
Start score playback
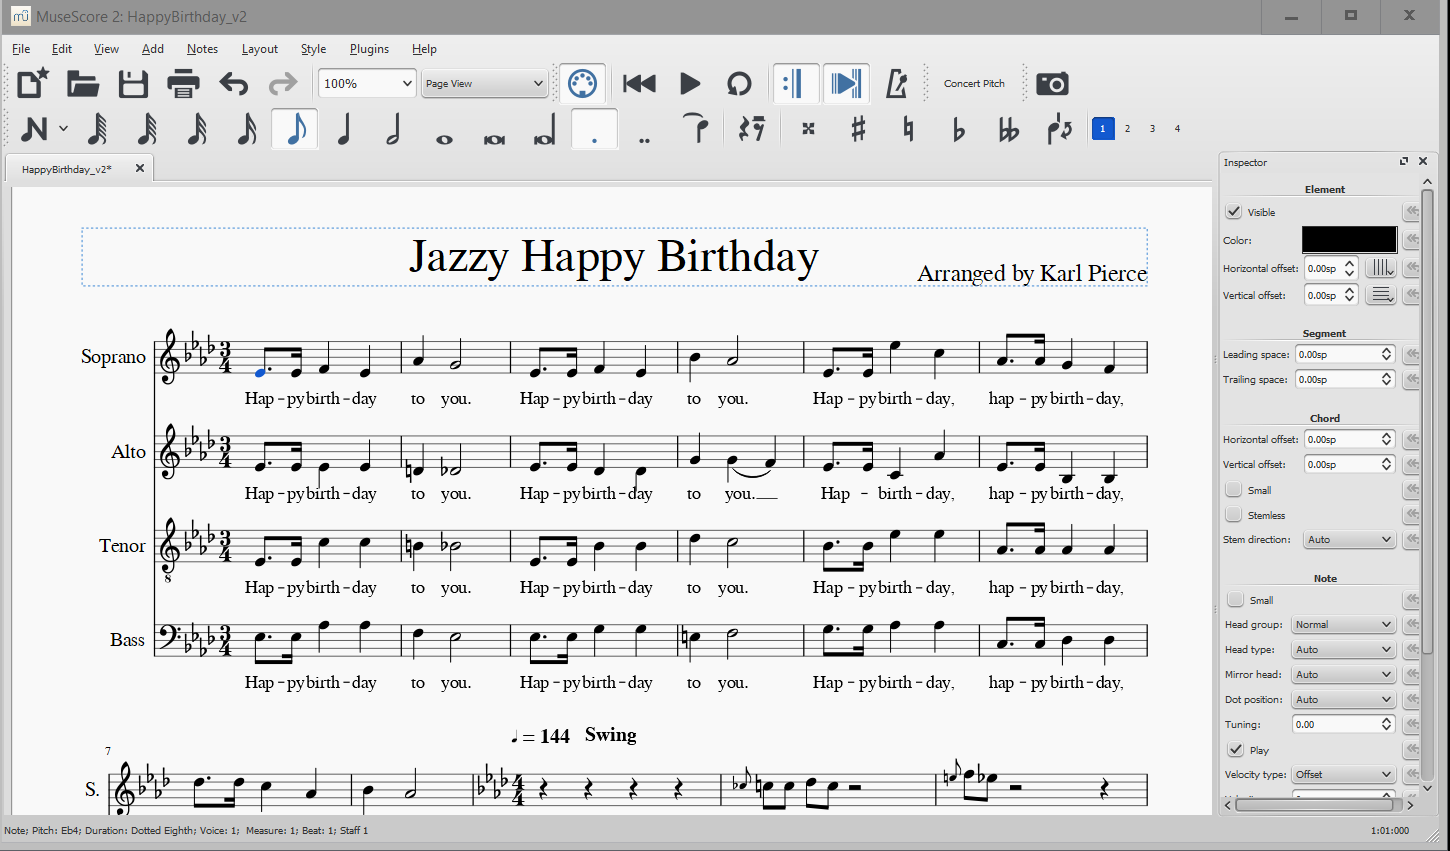click(690, 83)
